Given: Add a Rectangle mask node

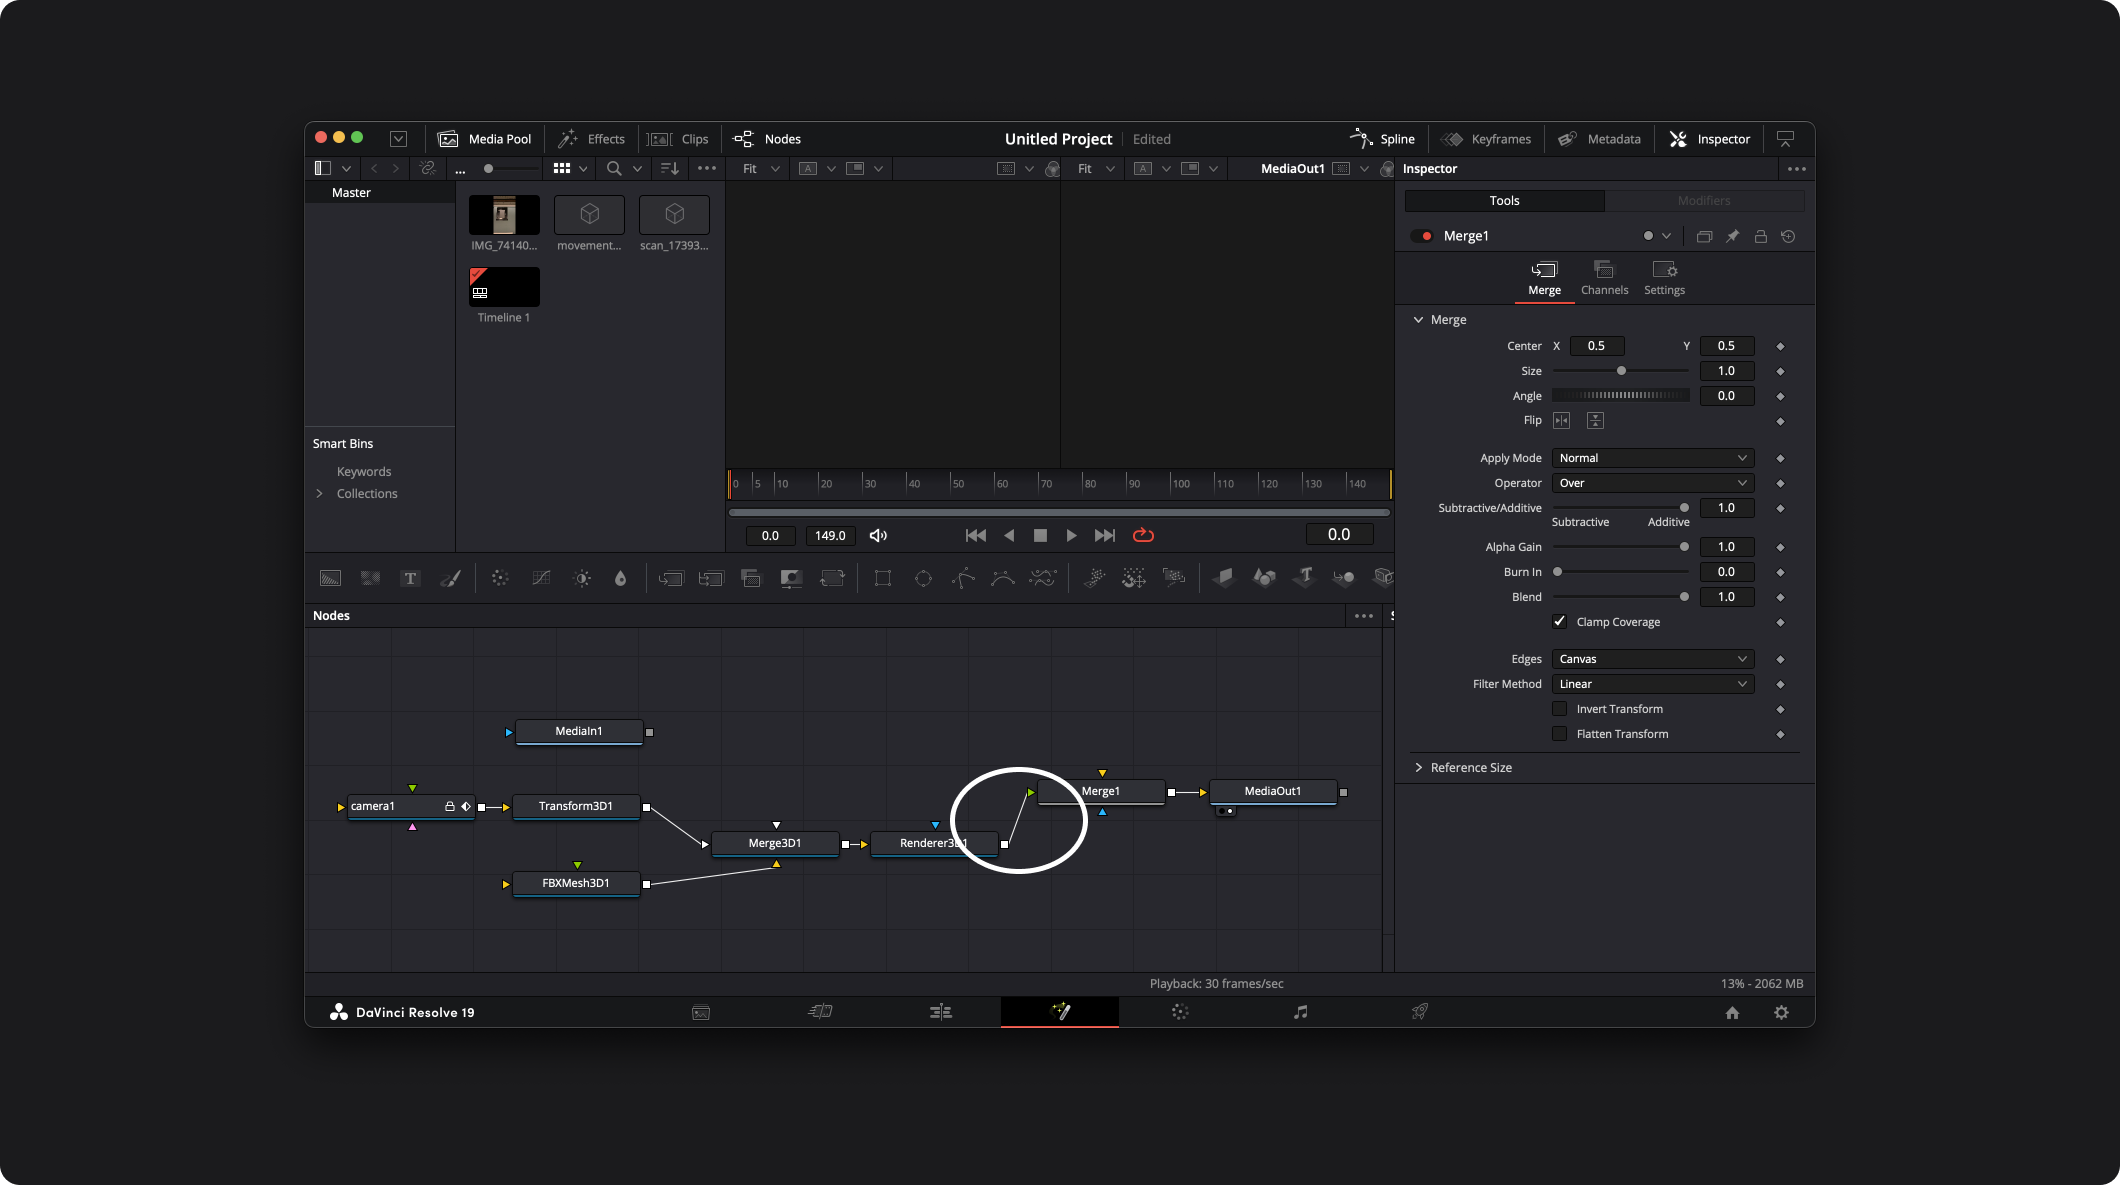Looking at the screenshot, I should click(x=882, y=578).
